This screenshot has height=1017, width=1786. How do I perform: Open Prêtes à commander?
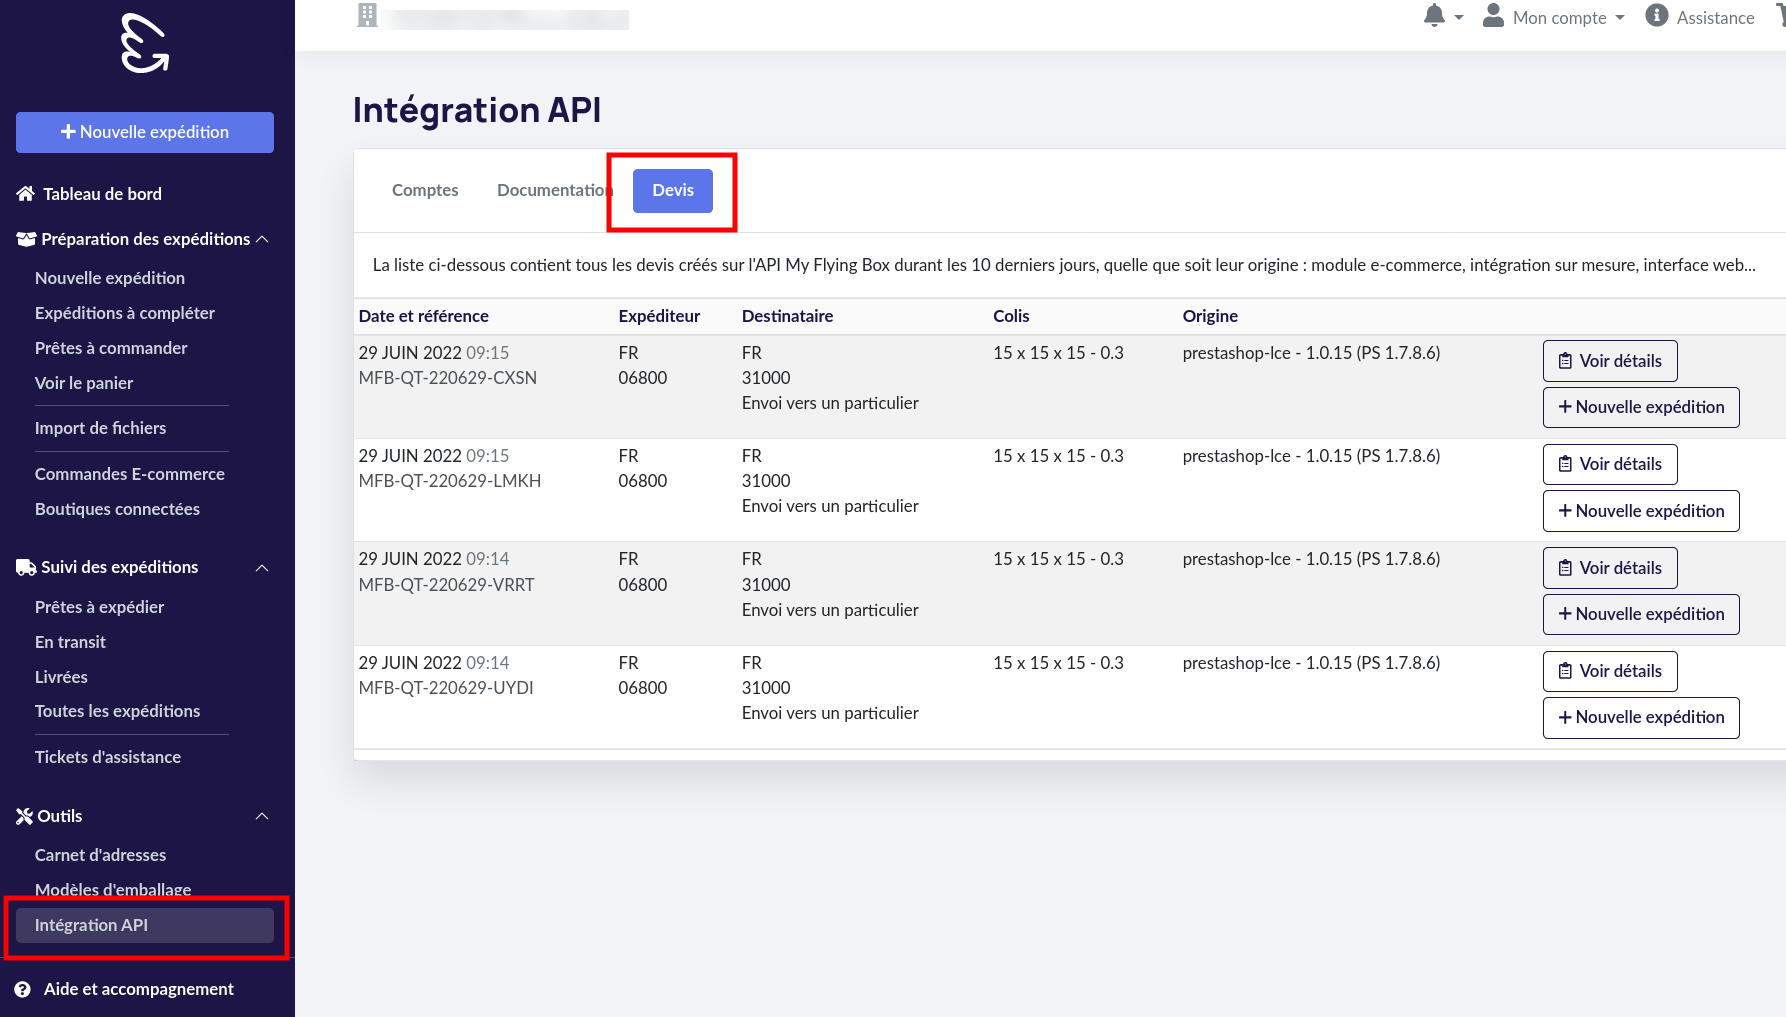[x=111, y=348]
